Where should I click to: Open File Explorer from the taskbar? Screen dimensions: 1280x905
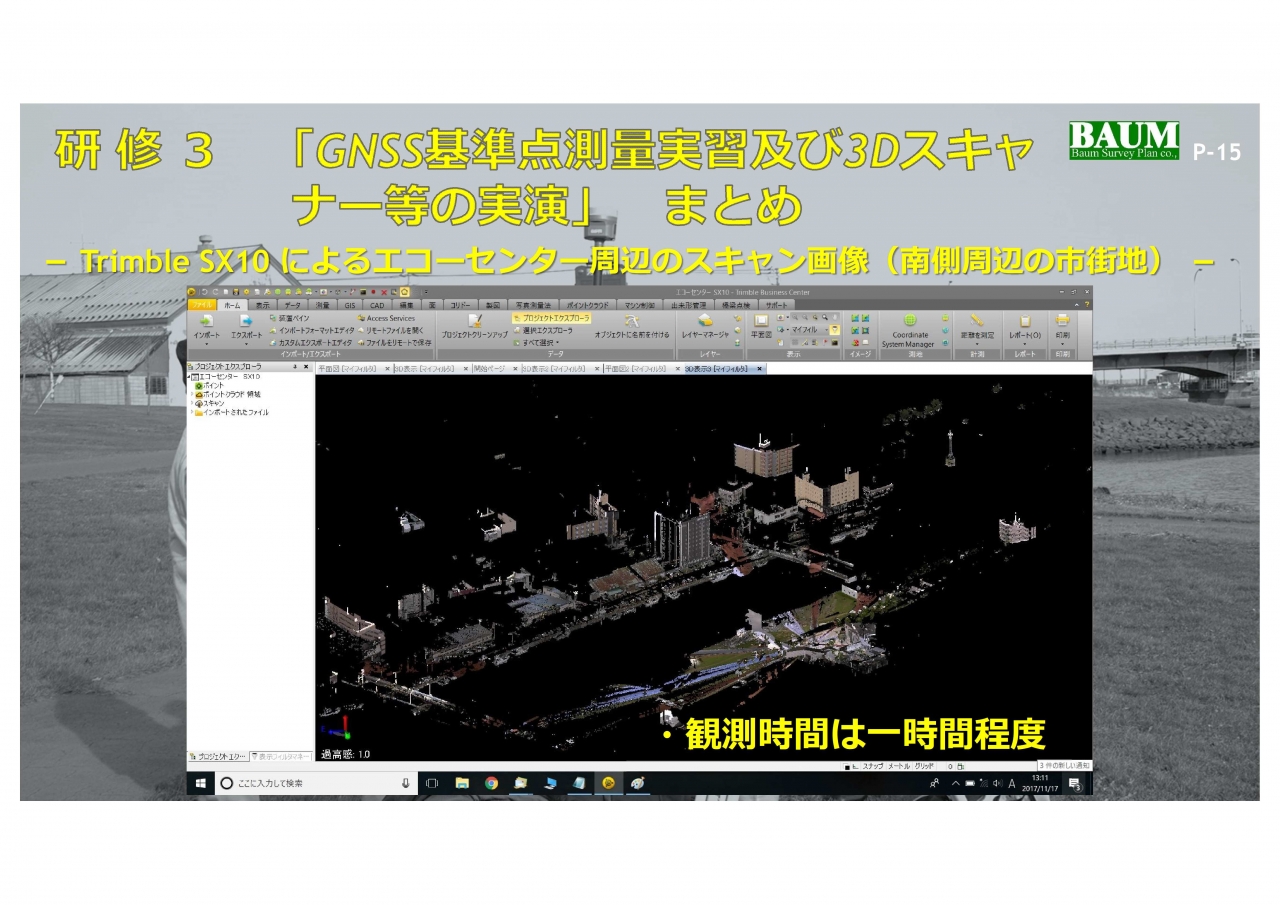point(462,783)
